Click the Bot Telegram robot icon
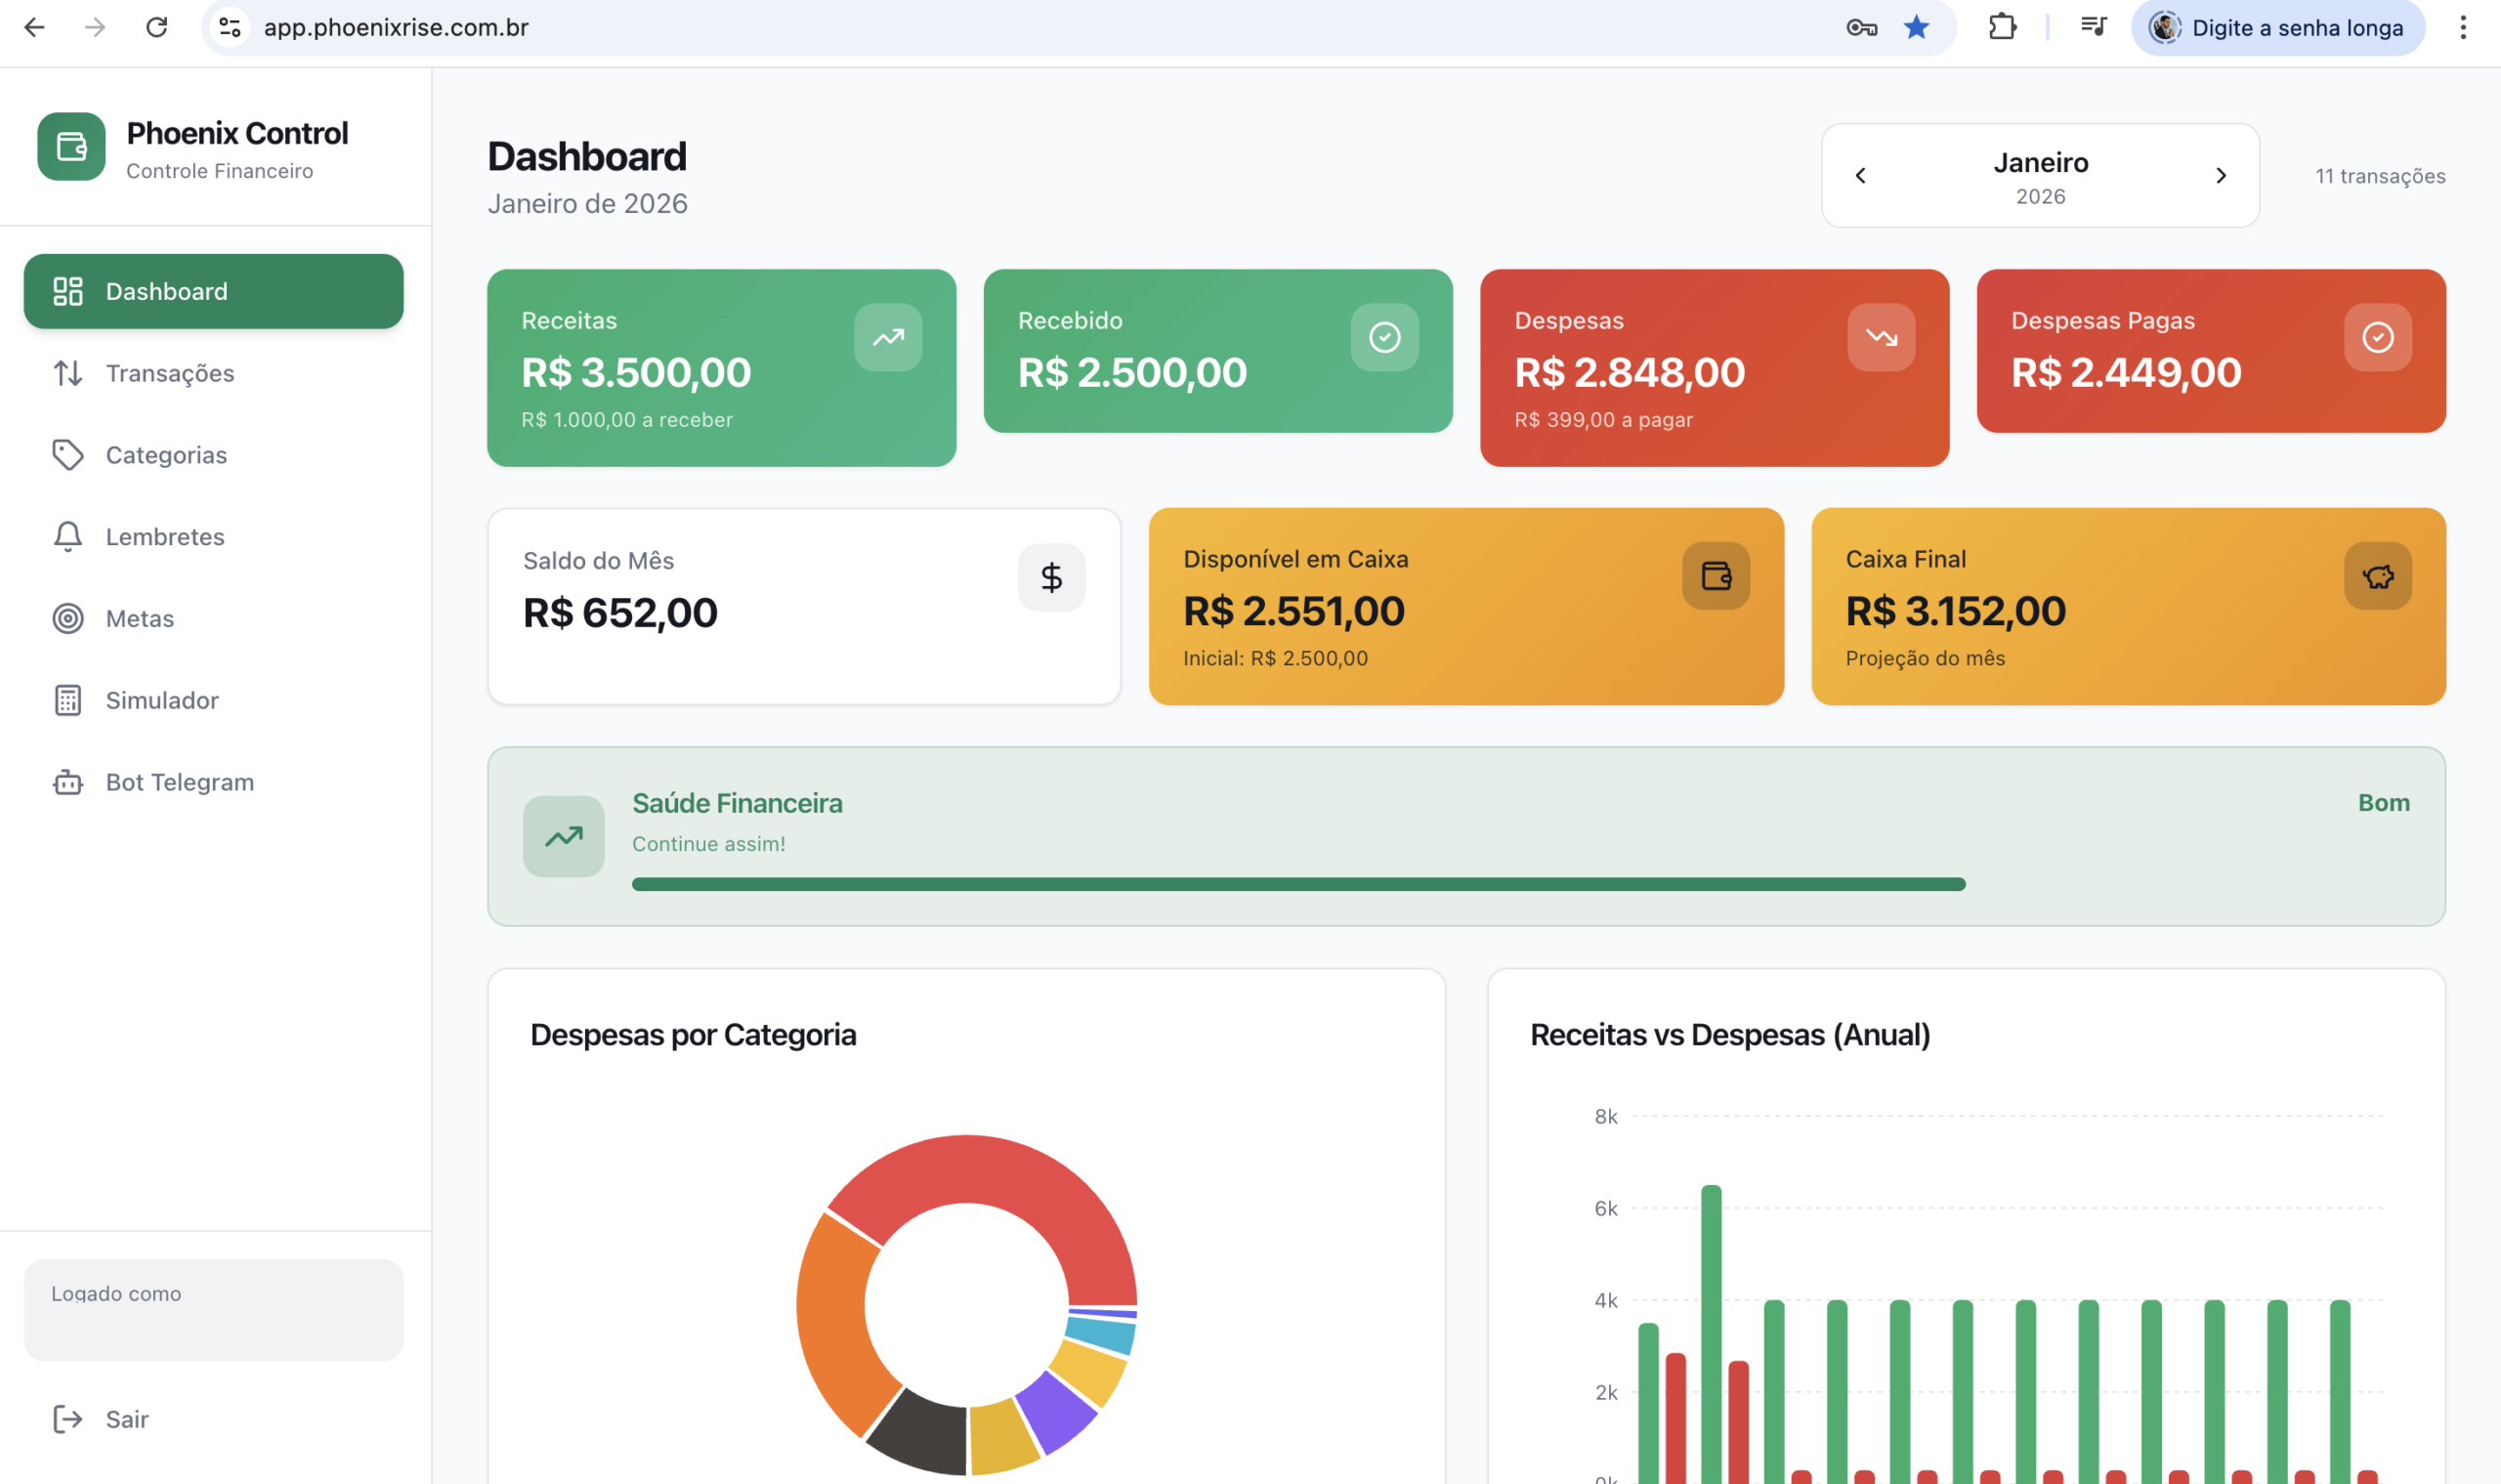This screenshot has width=2501, height=1484. (68, 782)
